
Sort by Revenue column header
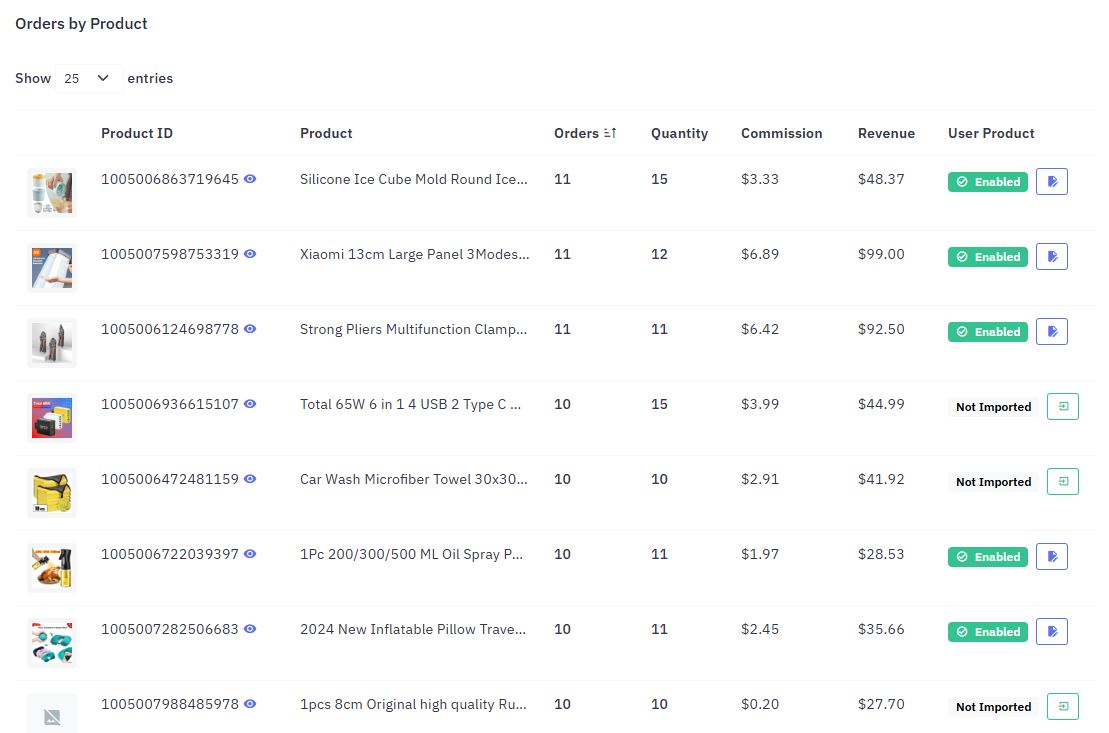tap(886, 133)
